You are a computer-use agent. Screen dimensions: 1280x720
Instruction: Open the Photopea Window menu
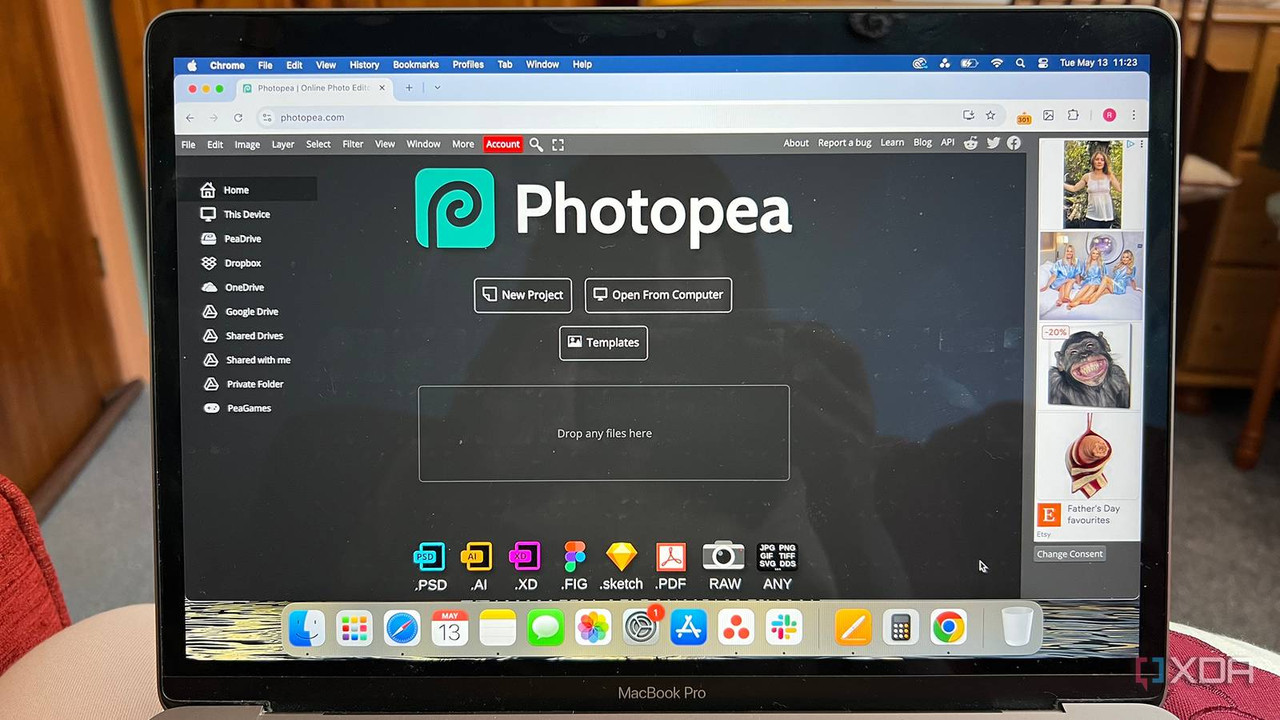click(x=423, y=145)
